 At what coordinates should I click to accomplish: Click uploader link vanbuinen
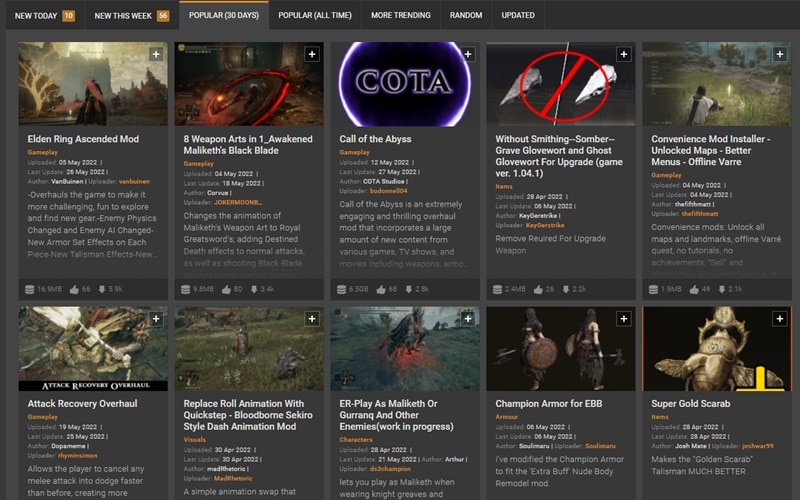(x=134, y=182)
